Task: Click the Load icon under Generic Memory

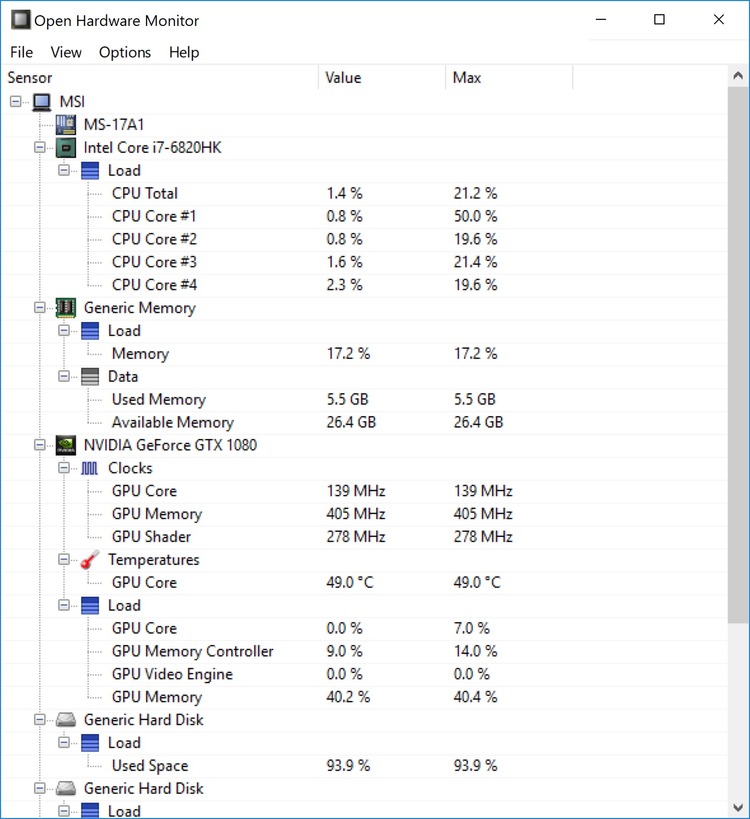Action: pyautogui.click(x=90, y=331)
